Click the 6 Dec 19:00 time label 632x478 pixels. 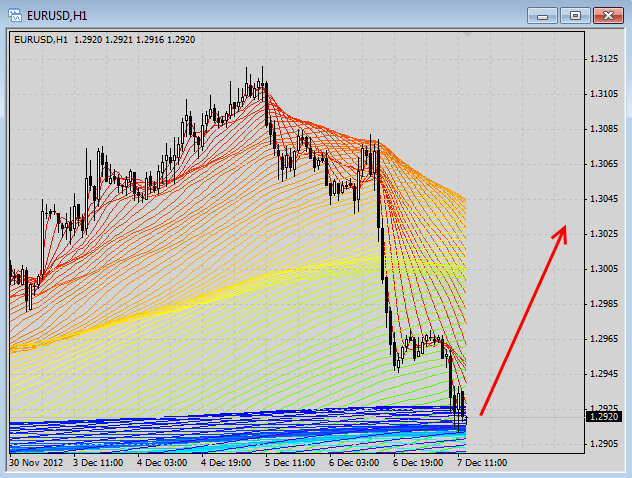pyautogui.click(x=418, y=463)
